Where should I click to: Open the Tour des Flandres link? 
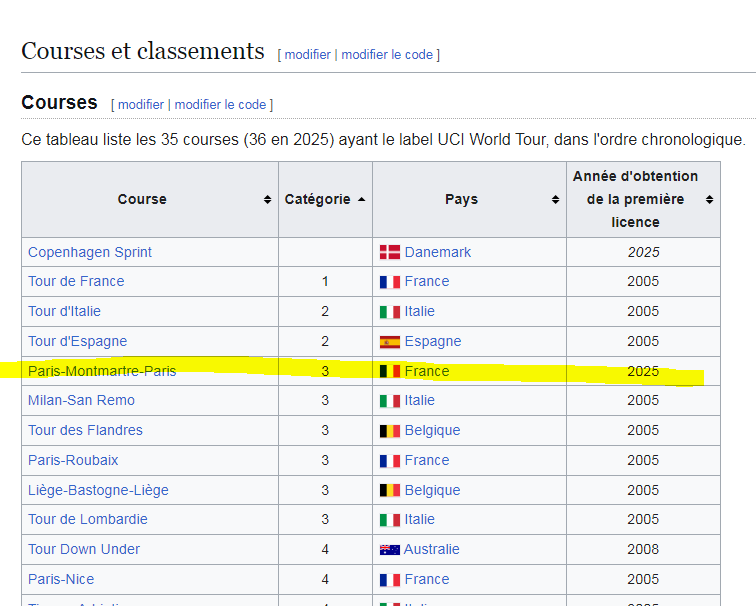point(85,430)
